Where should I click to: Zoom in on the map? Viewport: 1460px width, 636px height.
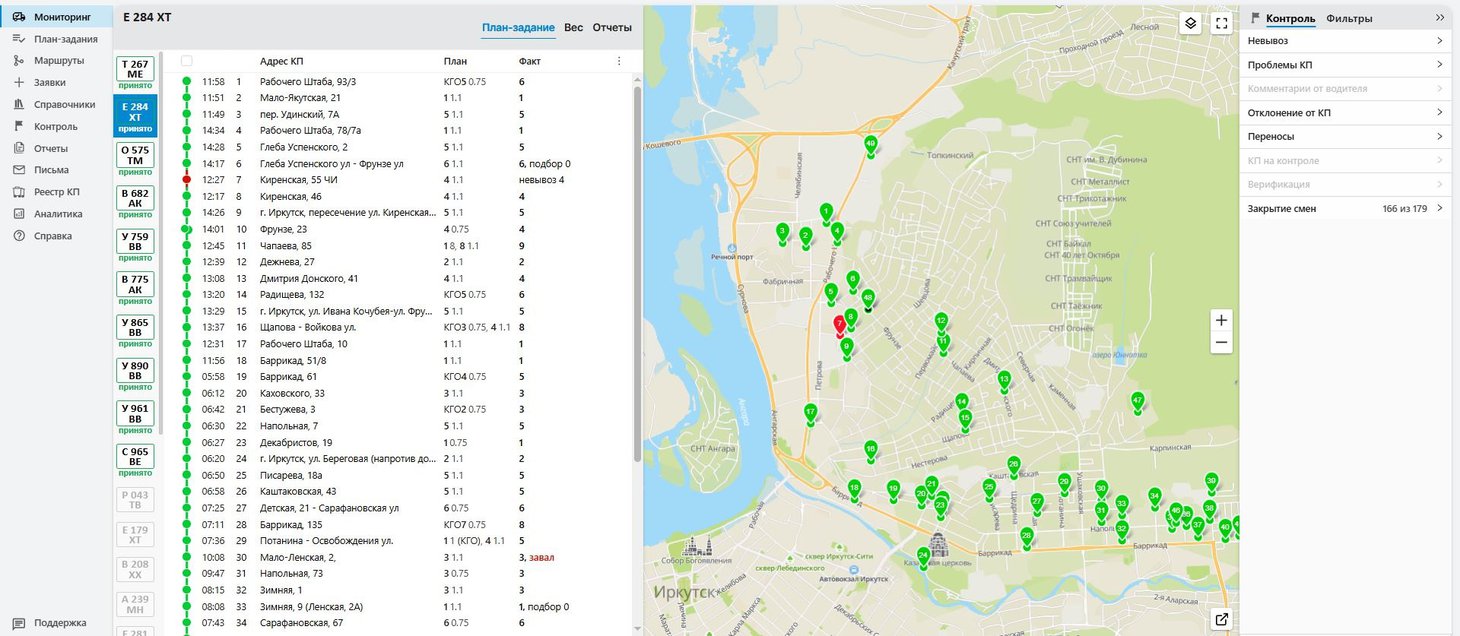tap(1221, 320)
